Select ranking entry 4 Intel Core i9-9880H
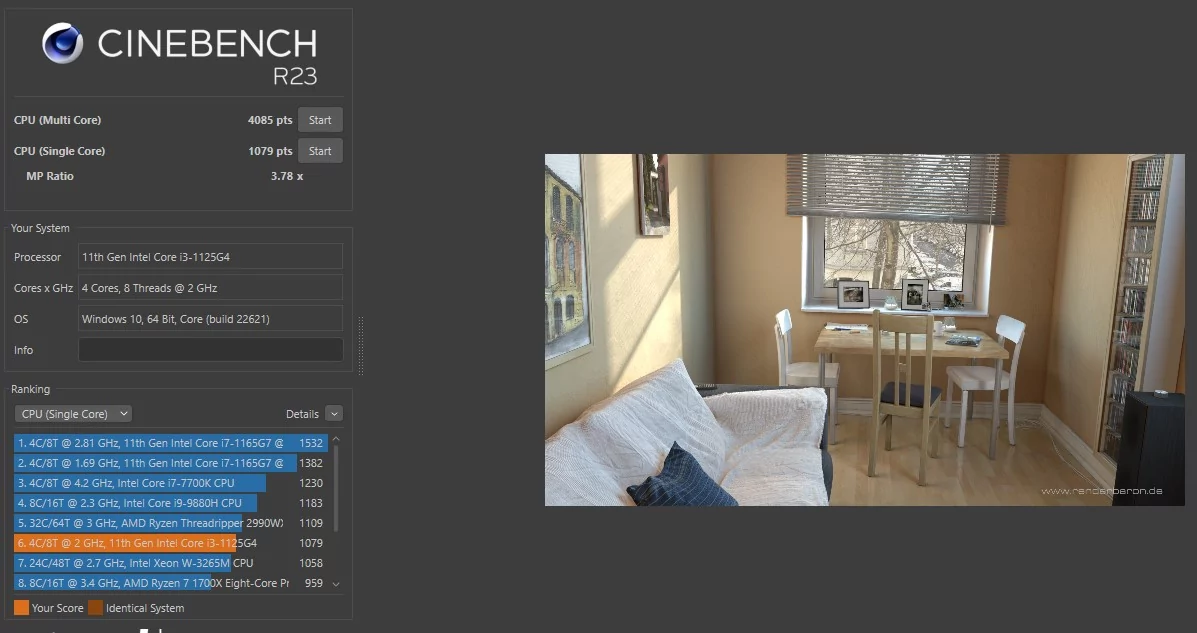The image size is (1197, 633). pos(171,503)
